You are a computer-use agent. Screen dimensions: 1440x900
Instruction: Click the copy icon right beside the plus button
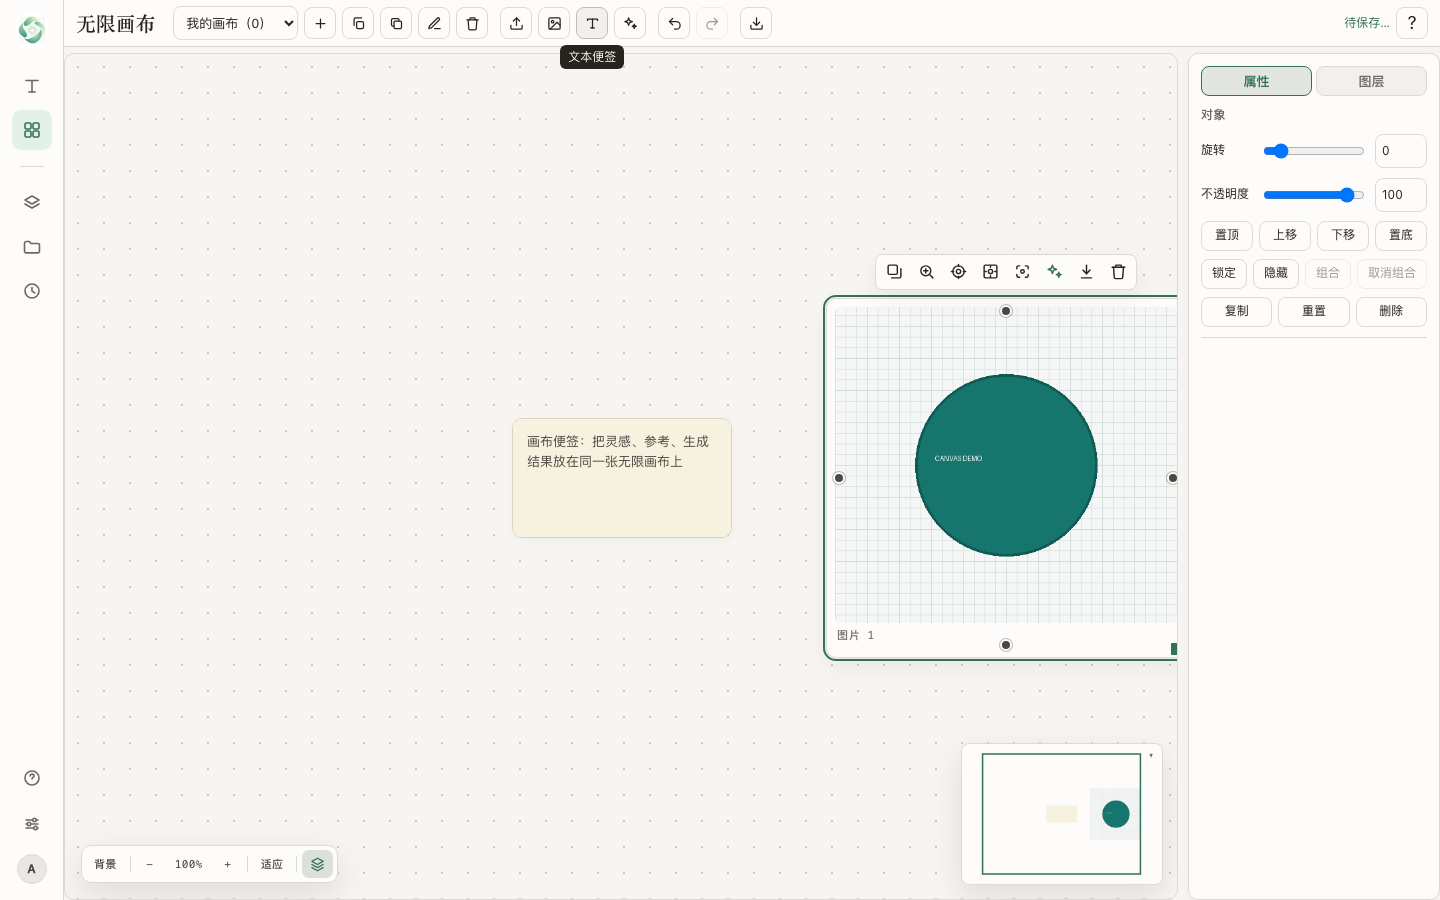coord(358,23)
